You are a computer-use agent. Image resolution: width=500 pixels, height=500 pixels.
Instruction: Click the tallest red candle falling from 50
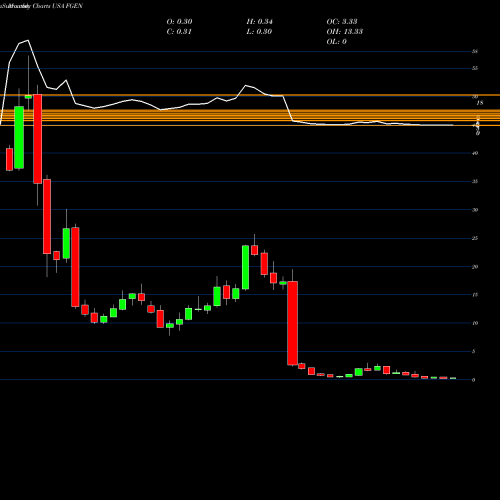38,139
